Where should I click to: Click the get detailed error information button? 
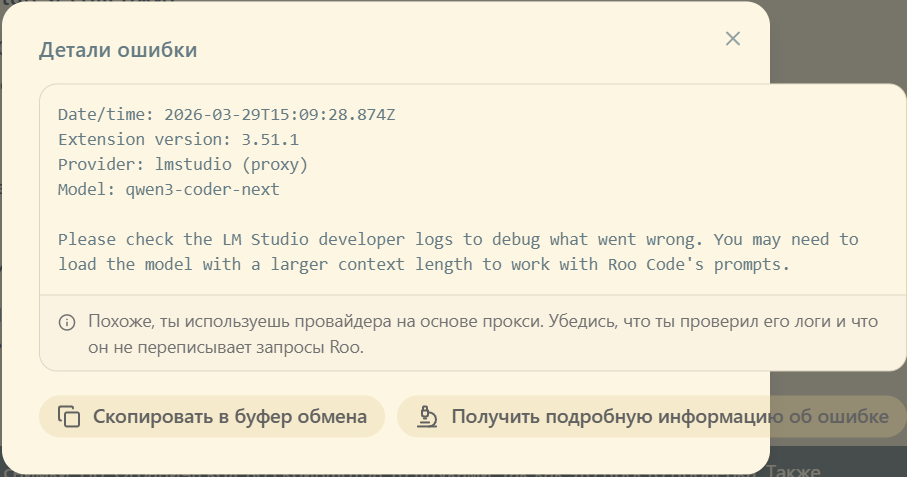click(x=651, y=416)
